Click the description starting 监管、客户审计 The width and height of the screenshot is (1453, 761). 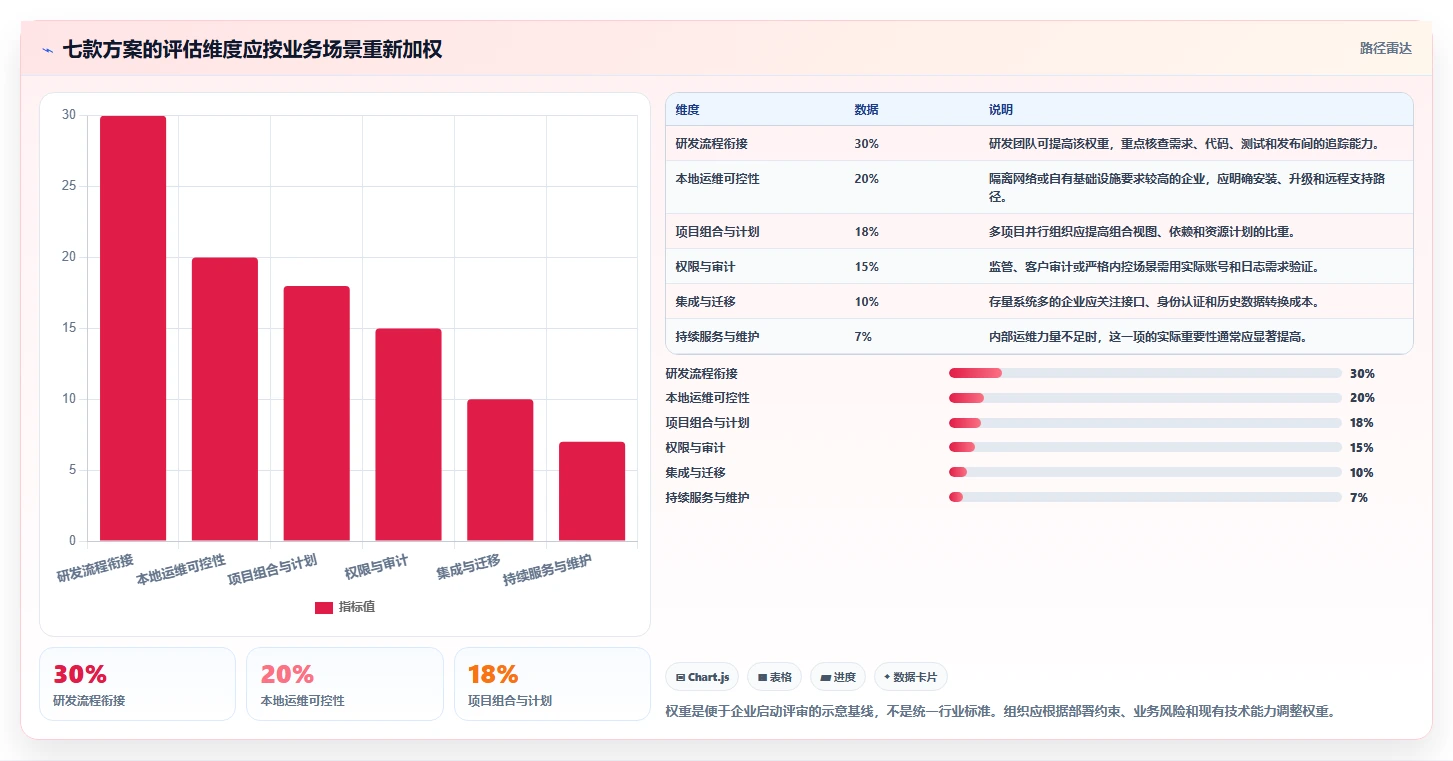tap(1154, 267)
